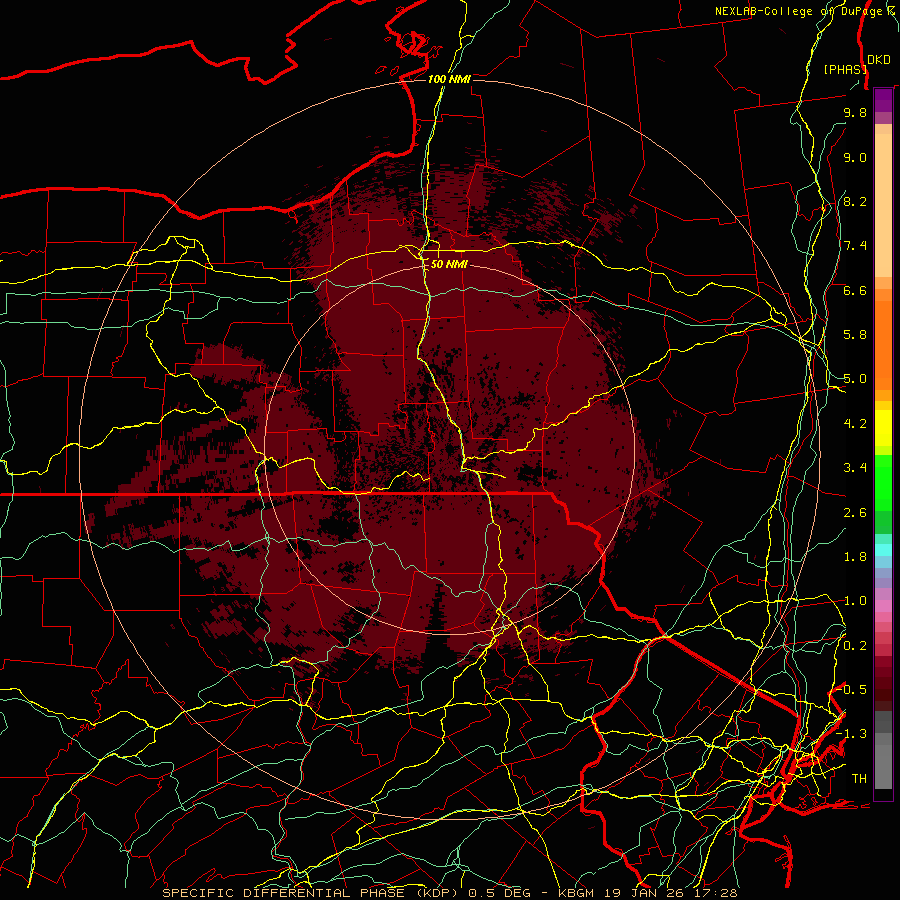
Task: Pick the purple segment of the color bar
Action: point(883,100)
